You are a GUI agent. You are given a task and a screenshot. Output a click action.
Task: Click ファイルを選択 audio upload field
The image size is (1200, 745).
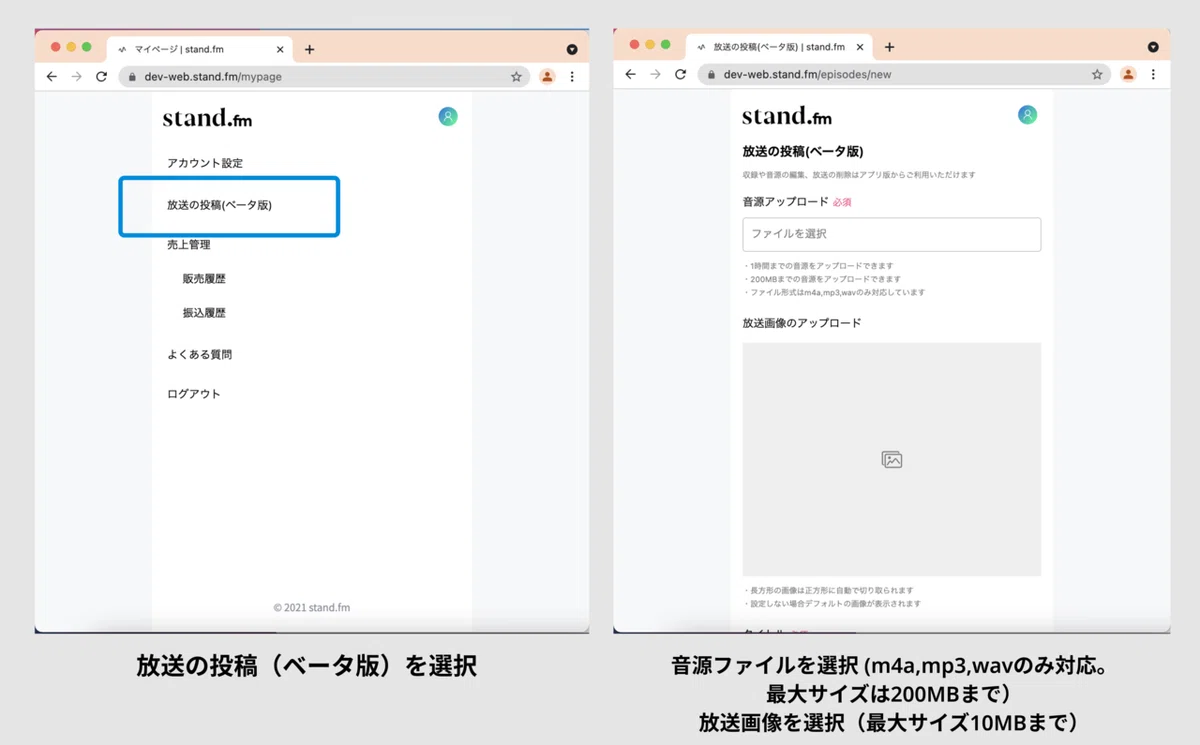[x=892, y=234]
